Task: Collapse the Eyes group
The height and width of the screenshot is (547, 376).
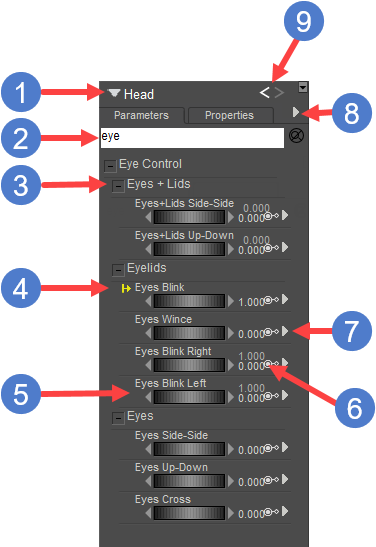Action: [118, 418]
